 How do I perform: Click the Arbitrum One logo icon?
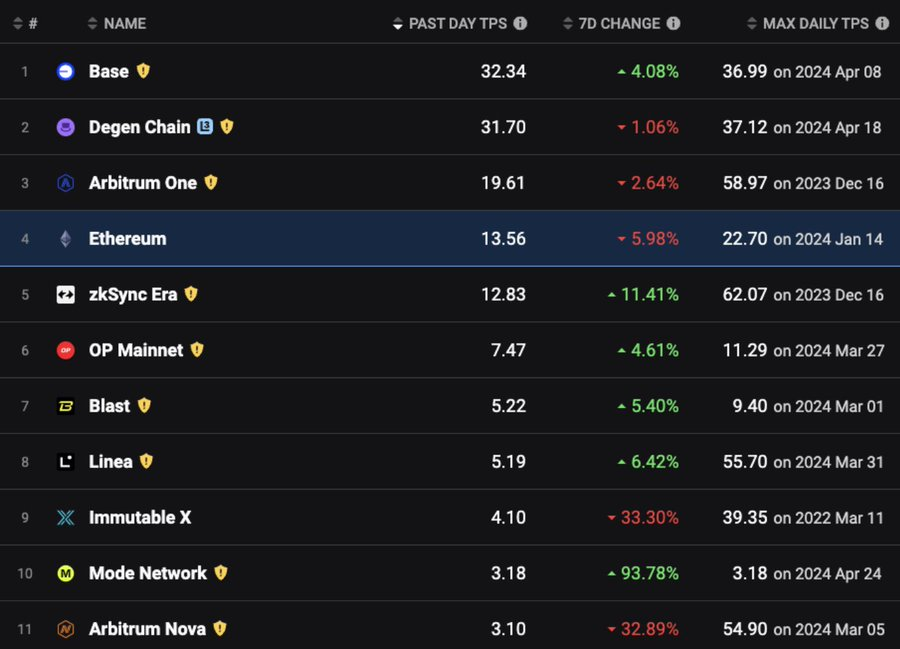(65, 183)
